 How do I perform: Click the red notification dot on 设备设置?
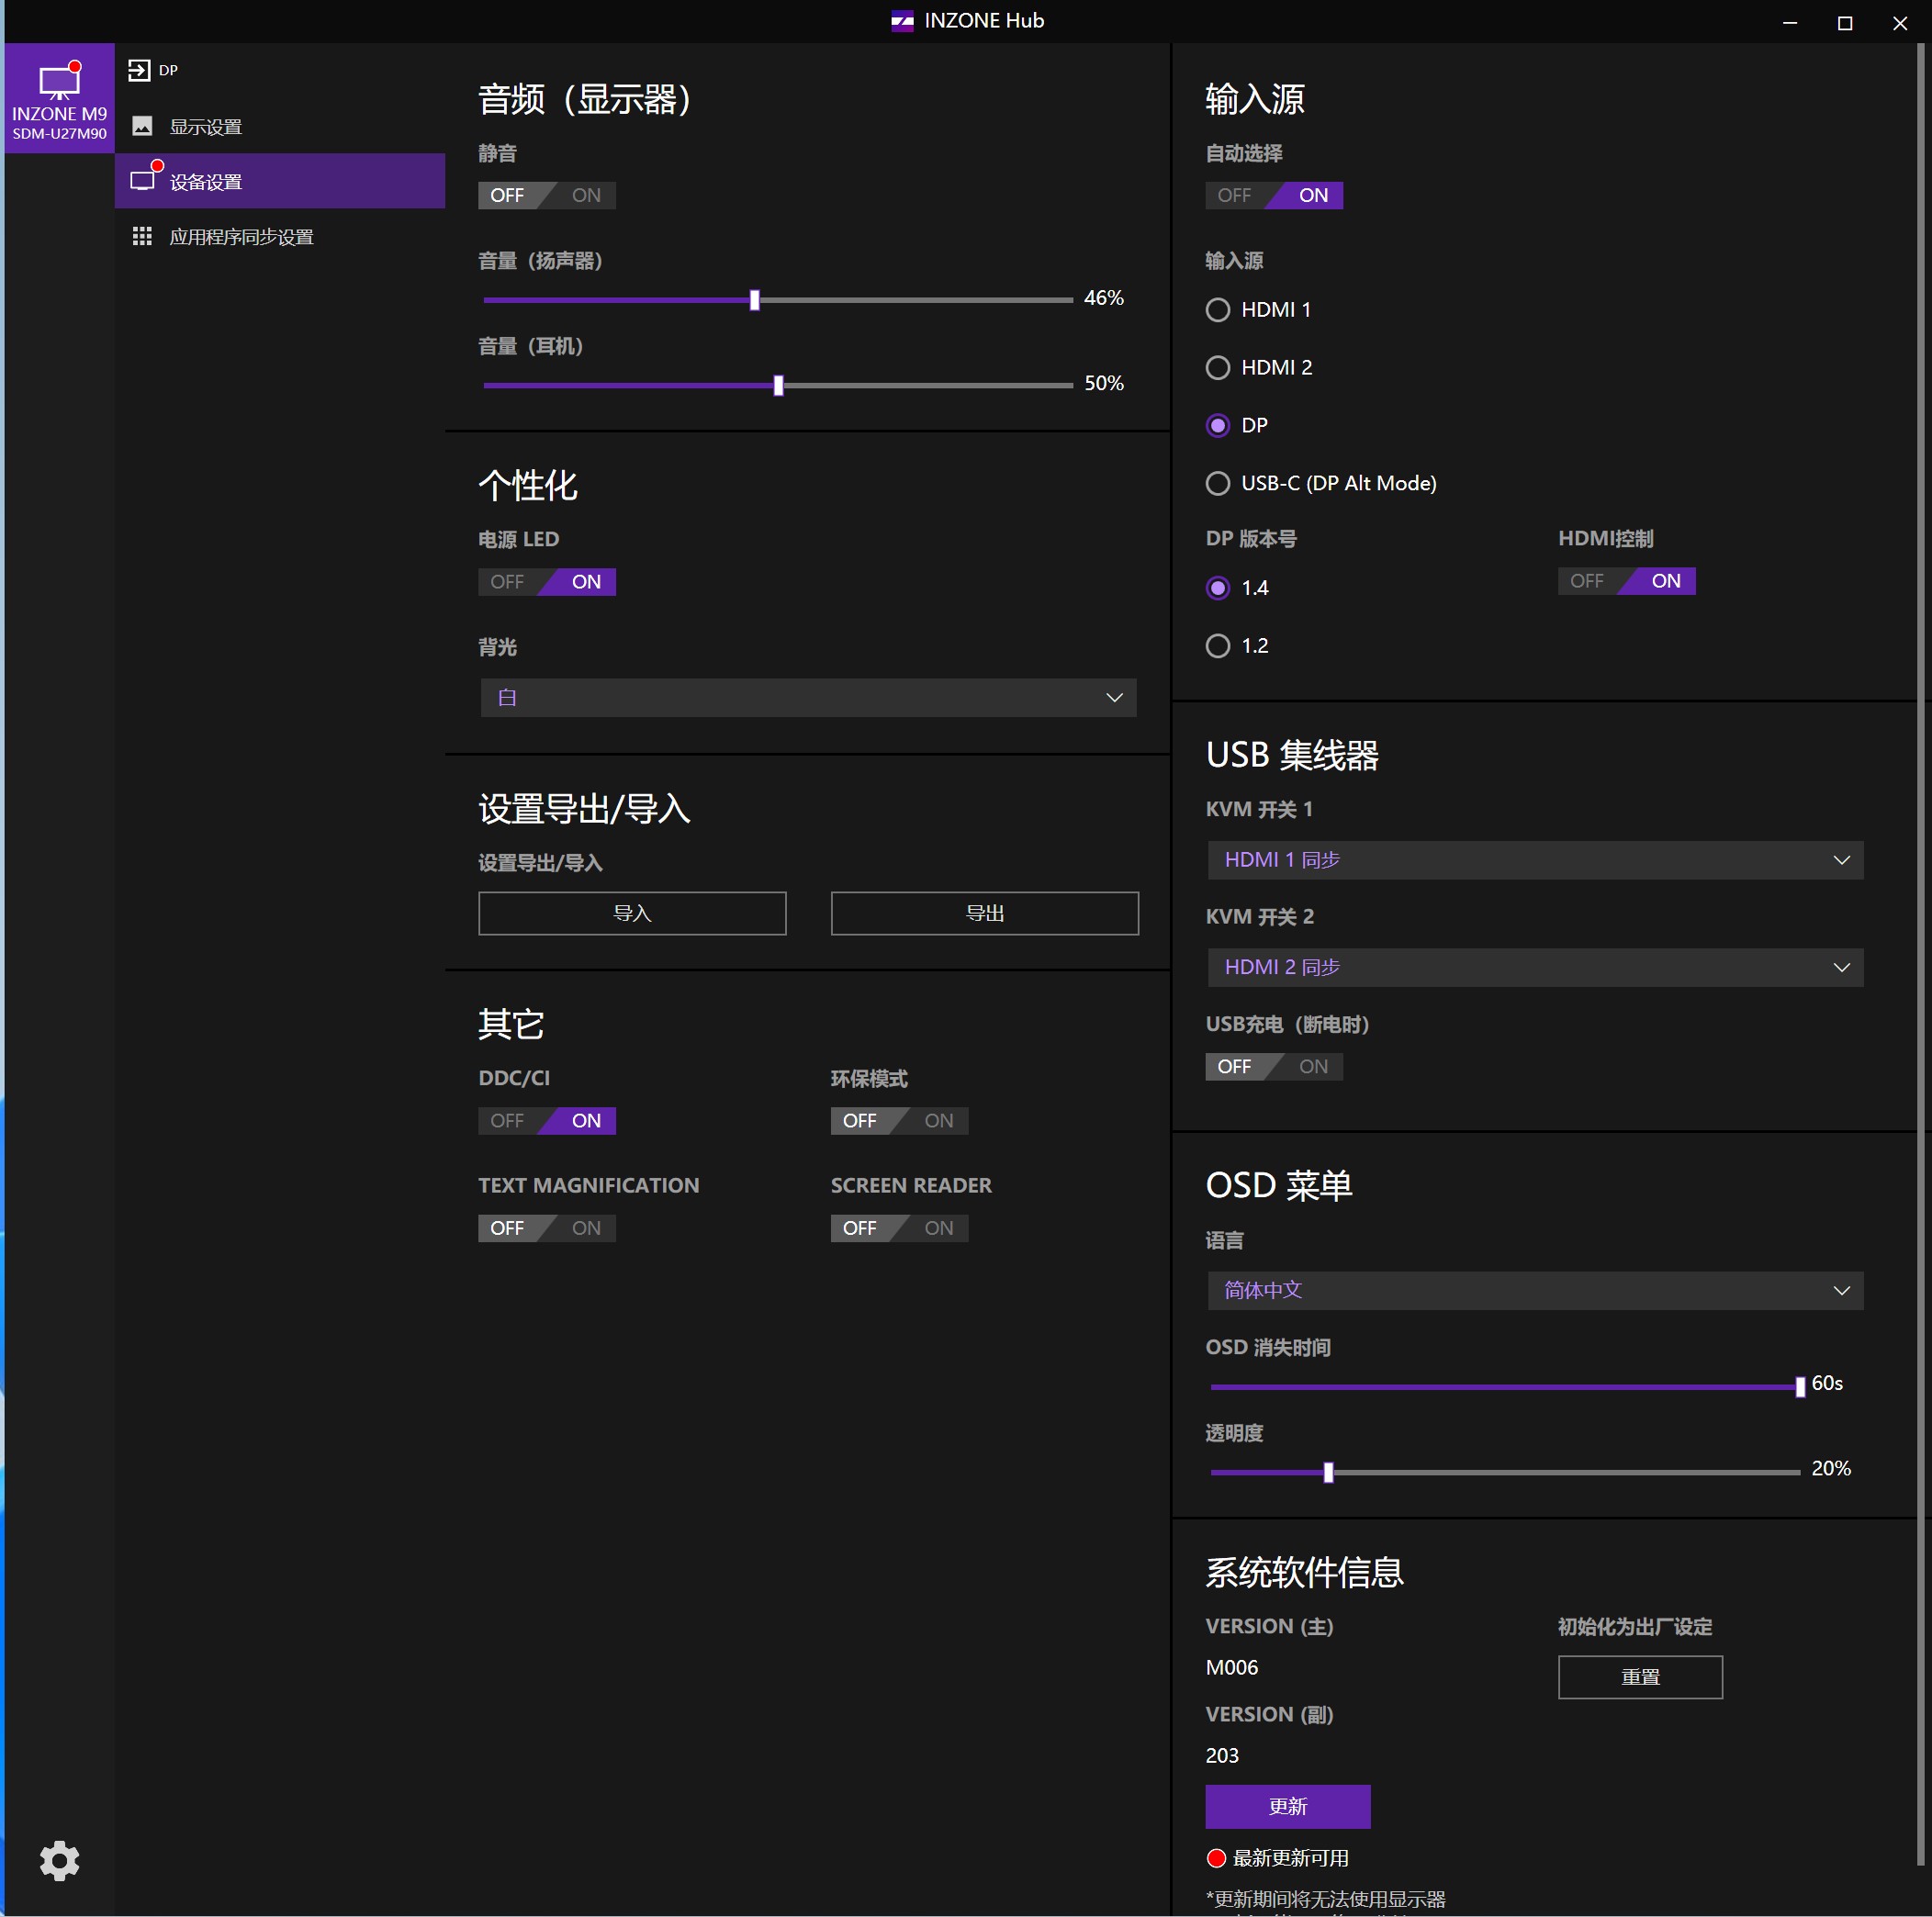coord(160,164)
